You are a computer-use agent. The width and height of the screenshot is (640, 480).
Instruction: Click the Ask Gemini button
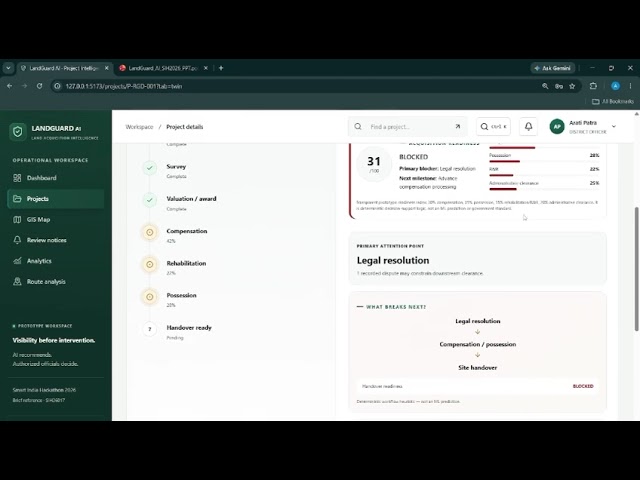click(553, 68)
